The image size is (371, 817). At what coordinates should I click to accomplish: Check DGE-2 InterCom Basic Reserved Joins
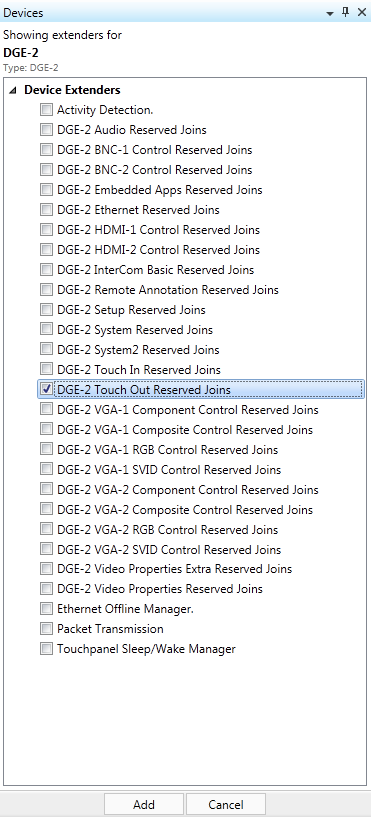46,269
